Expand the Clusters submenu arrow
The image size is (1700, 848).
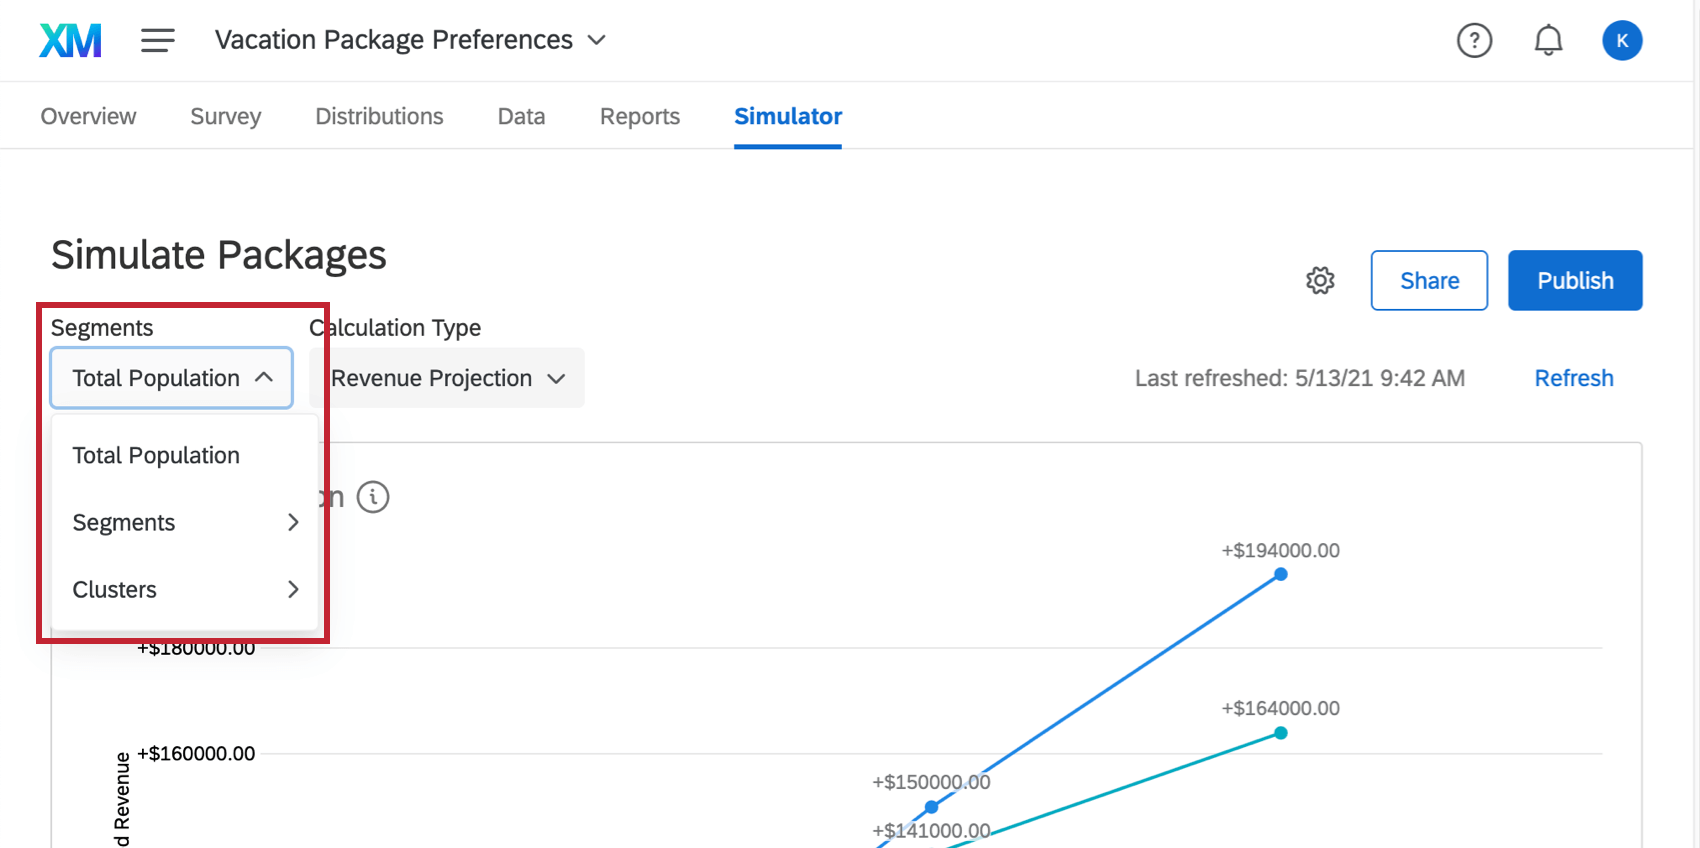[x=292, y=589]
